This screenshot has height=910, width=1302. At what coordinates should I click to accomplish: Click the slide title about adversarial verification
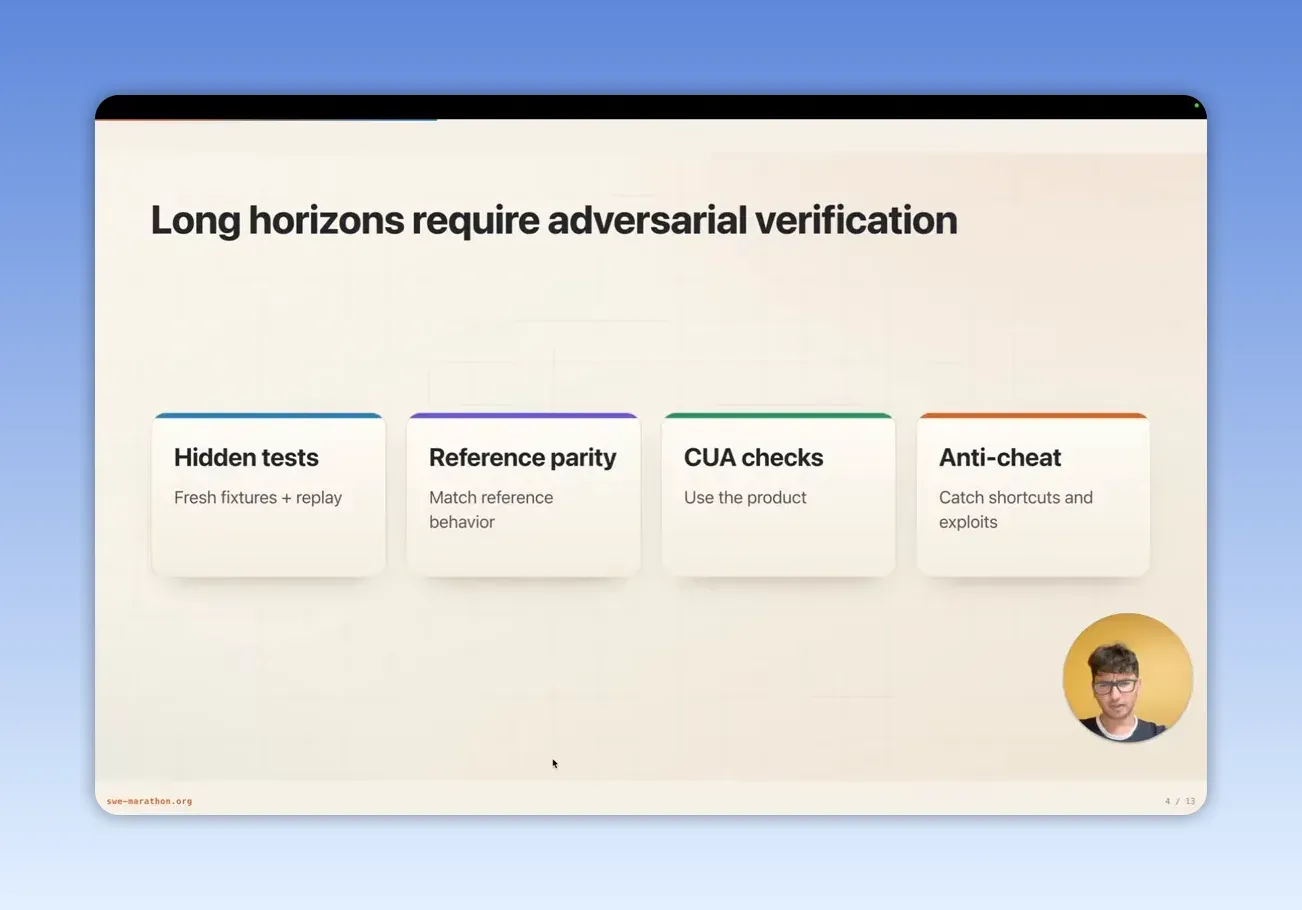[554, 220]
